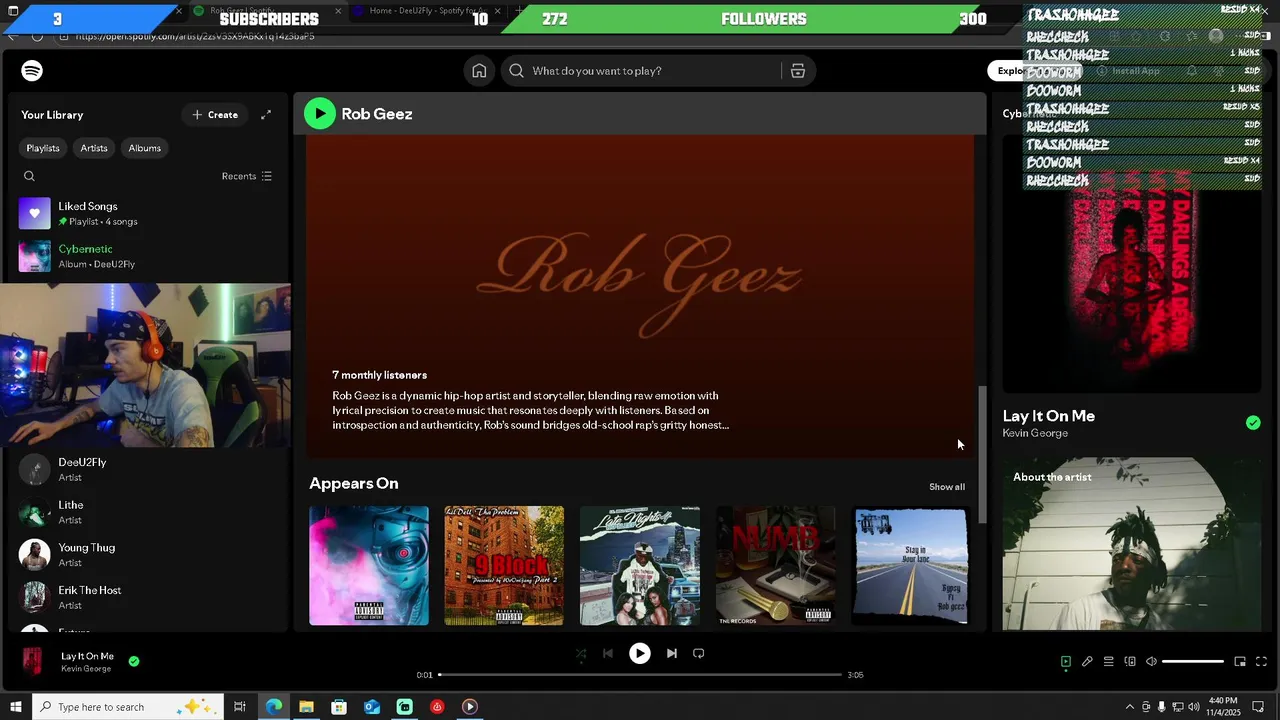This screenshot has height=720, width=1280.
Task: Open File Explorer from taskbar
Action: point(306,707)
